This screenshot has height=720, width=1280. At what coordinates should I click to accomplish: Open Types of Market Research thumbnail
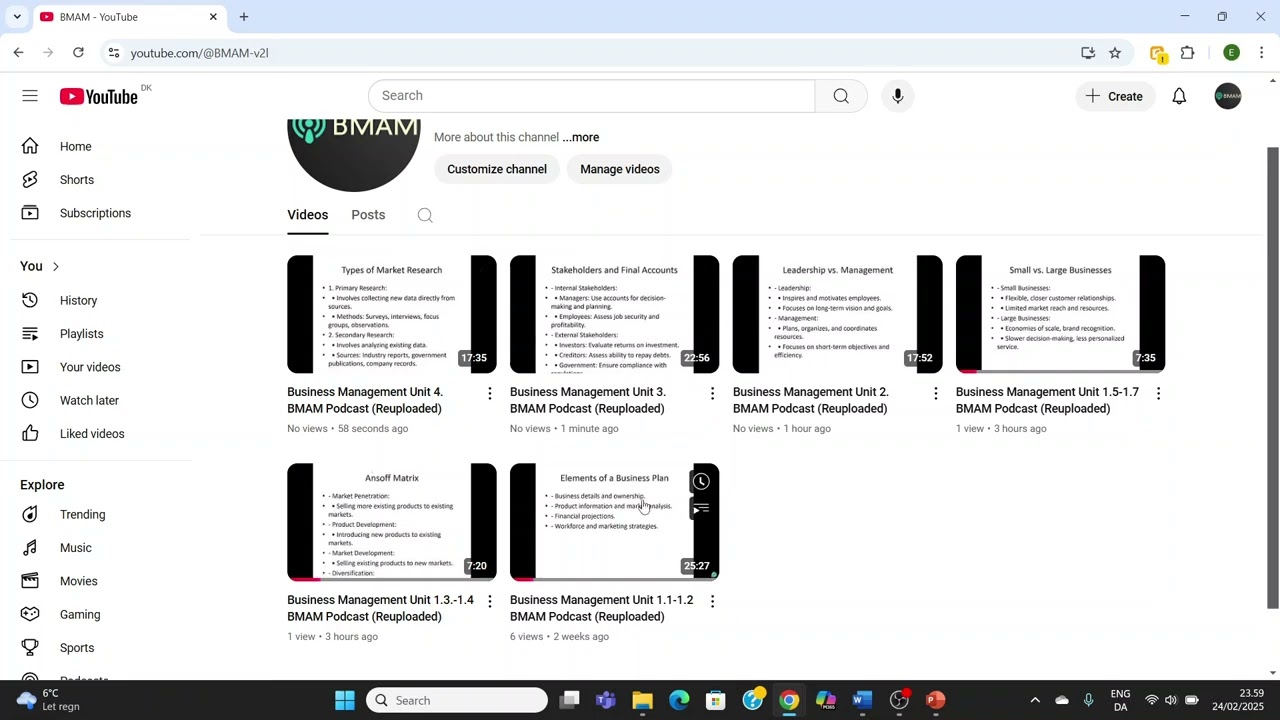click(392, 314)
